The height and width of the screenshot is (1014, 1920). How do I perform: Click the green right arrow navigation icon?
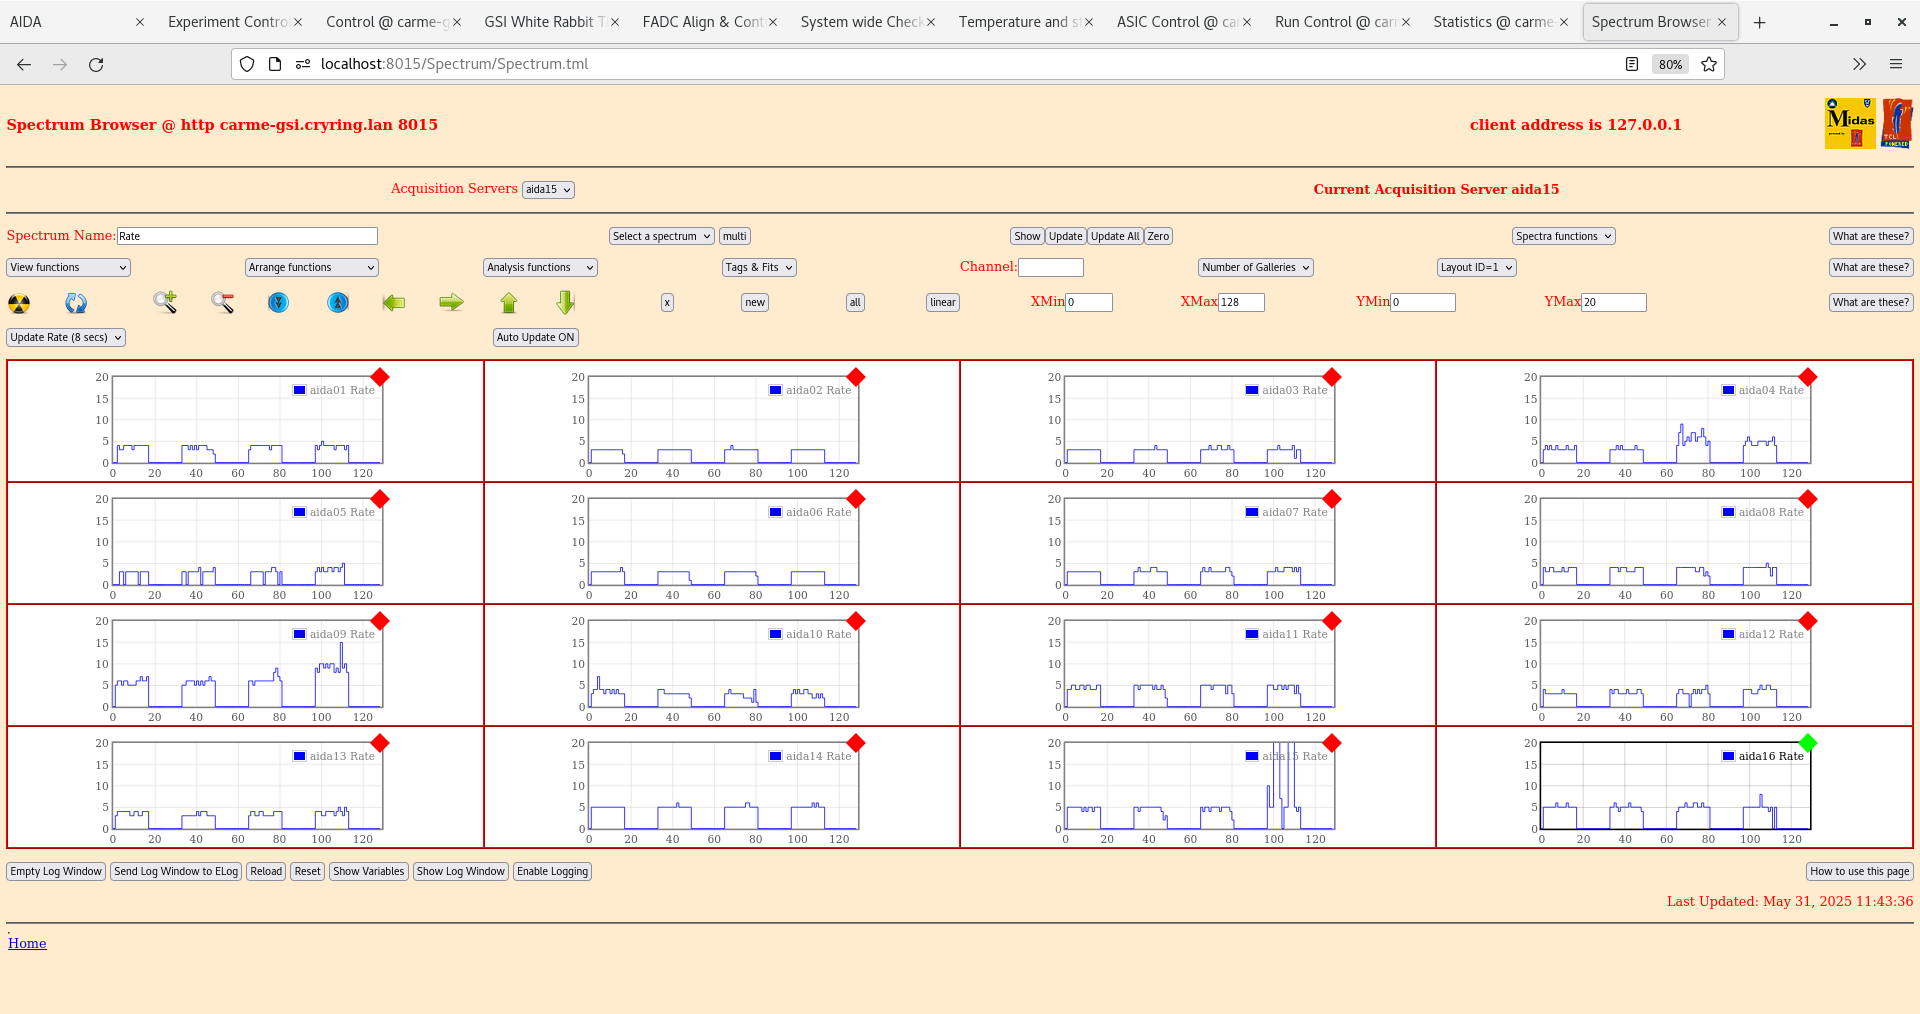450,303
